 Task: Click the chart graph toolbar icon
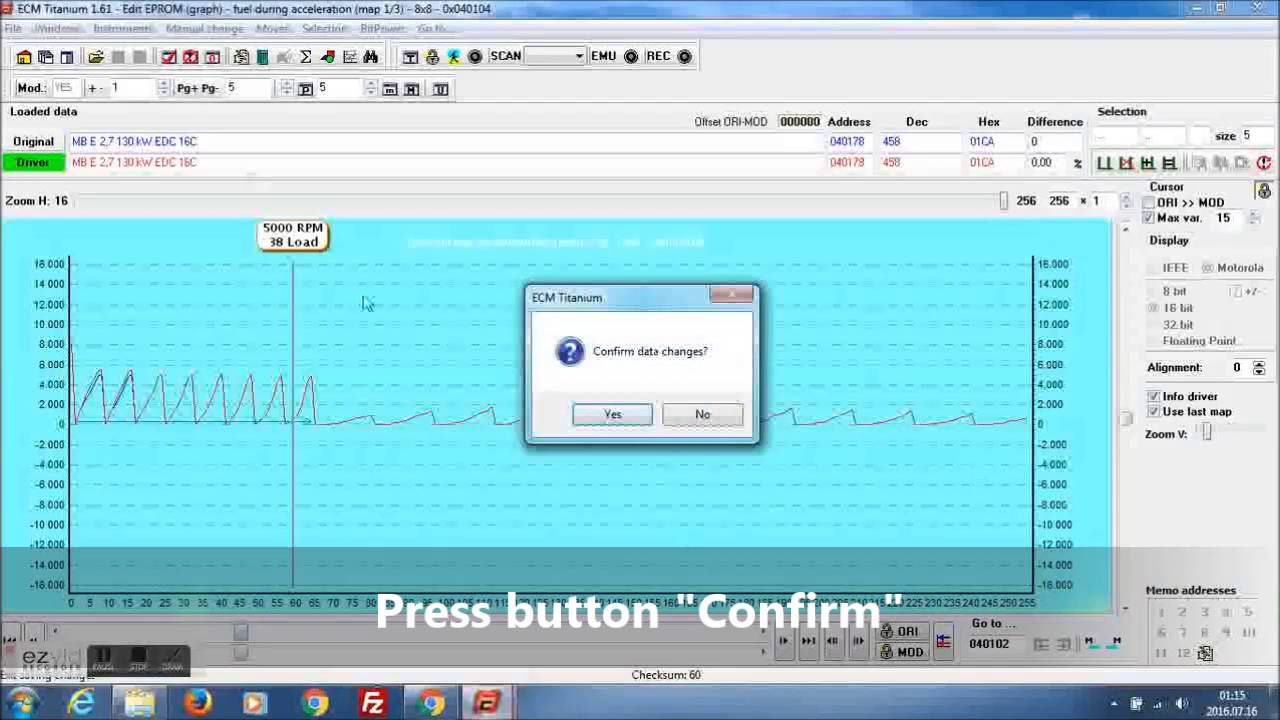point(349,57)
